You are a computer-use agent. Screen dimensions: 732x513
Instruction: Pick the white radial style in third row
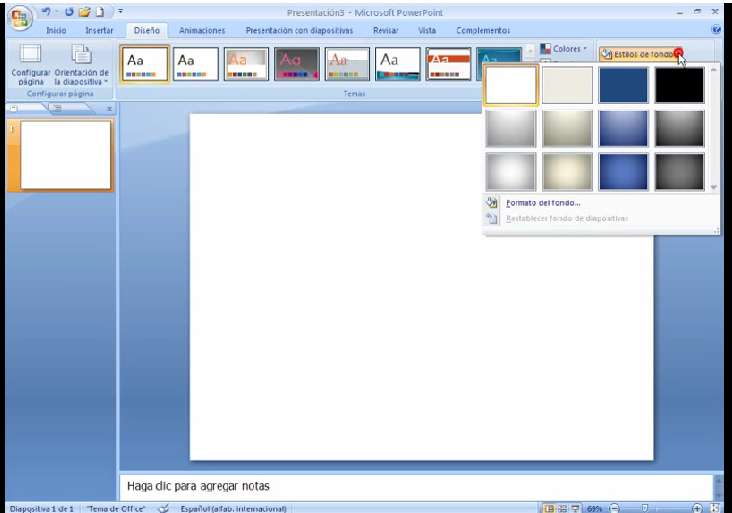511,172
